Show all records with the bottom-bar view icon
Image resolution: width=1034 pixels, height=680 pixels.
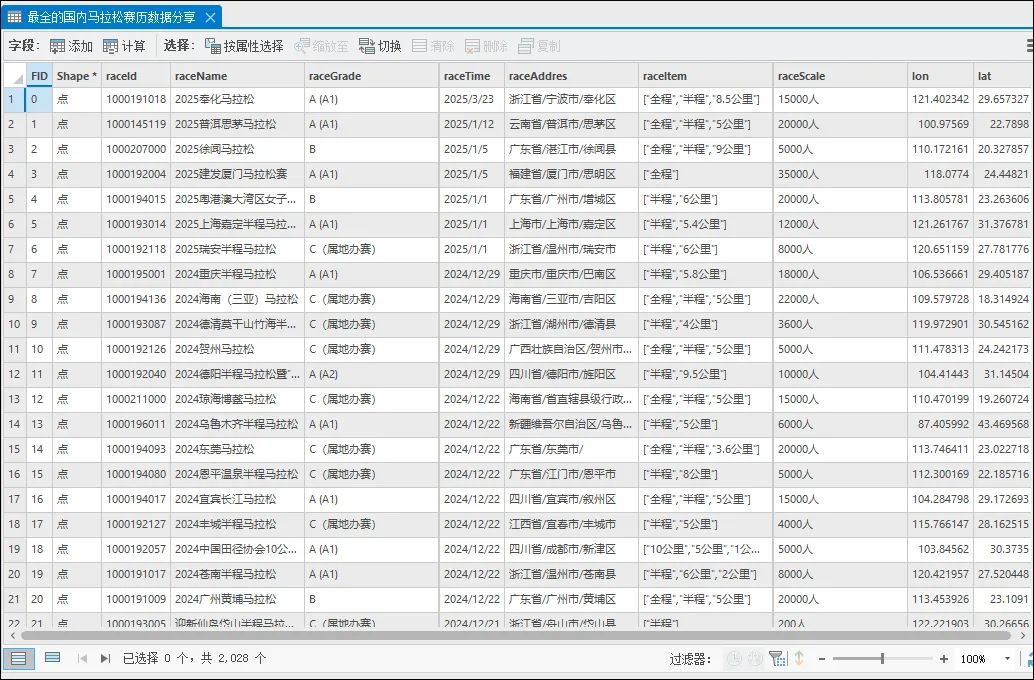pos(18,658)
